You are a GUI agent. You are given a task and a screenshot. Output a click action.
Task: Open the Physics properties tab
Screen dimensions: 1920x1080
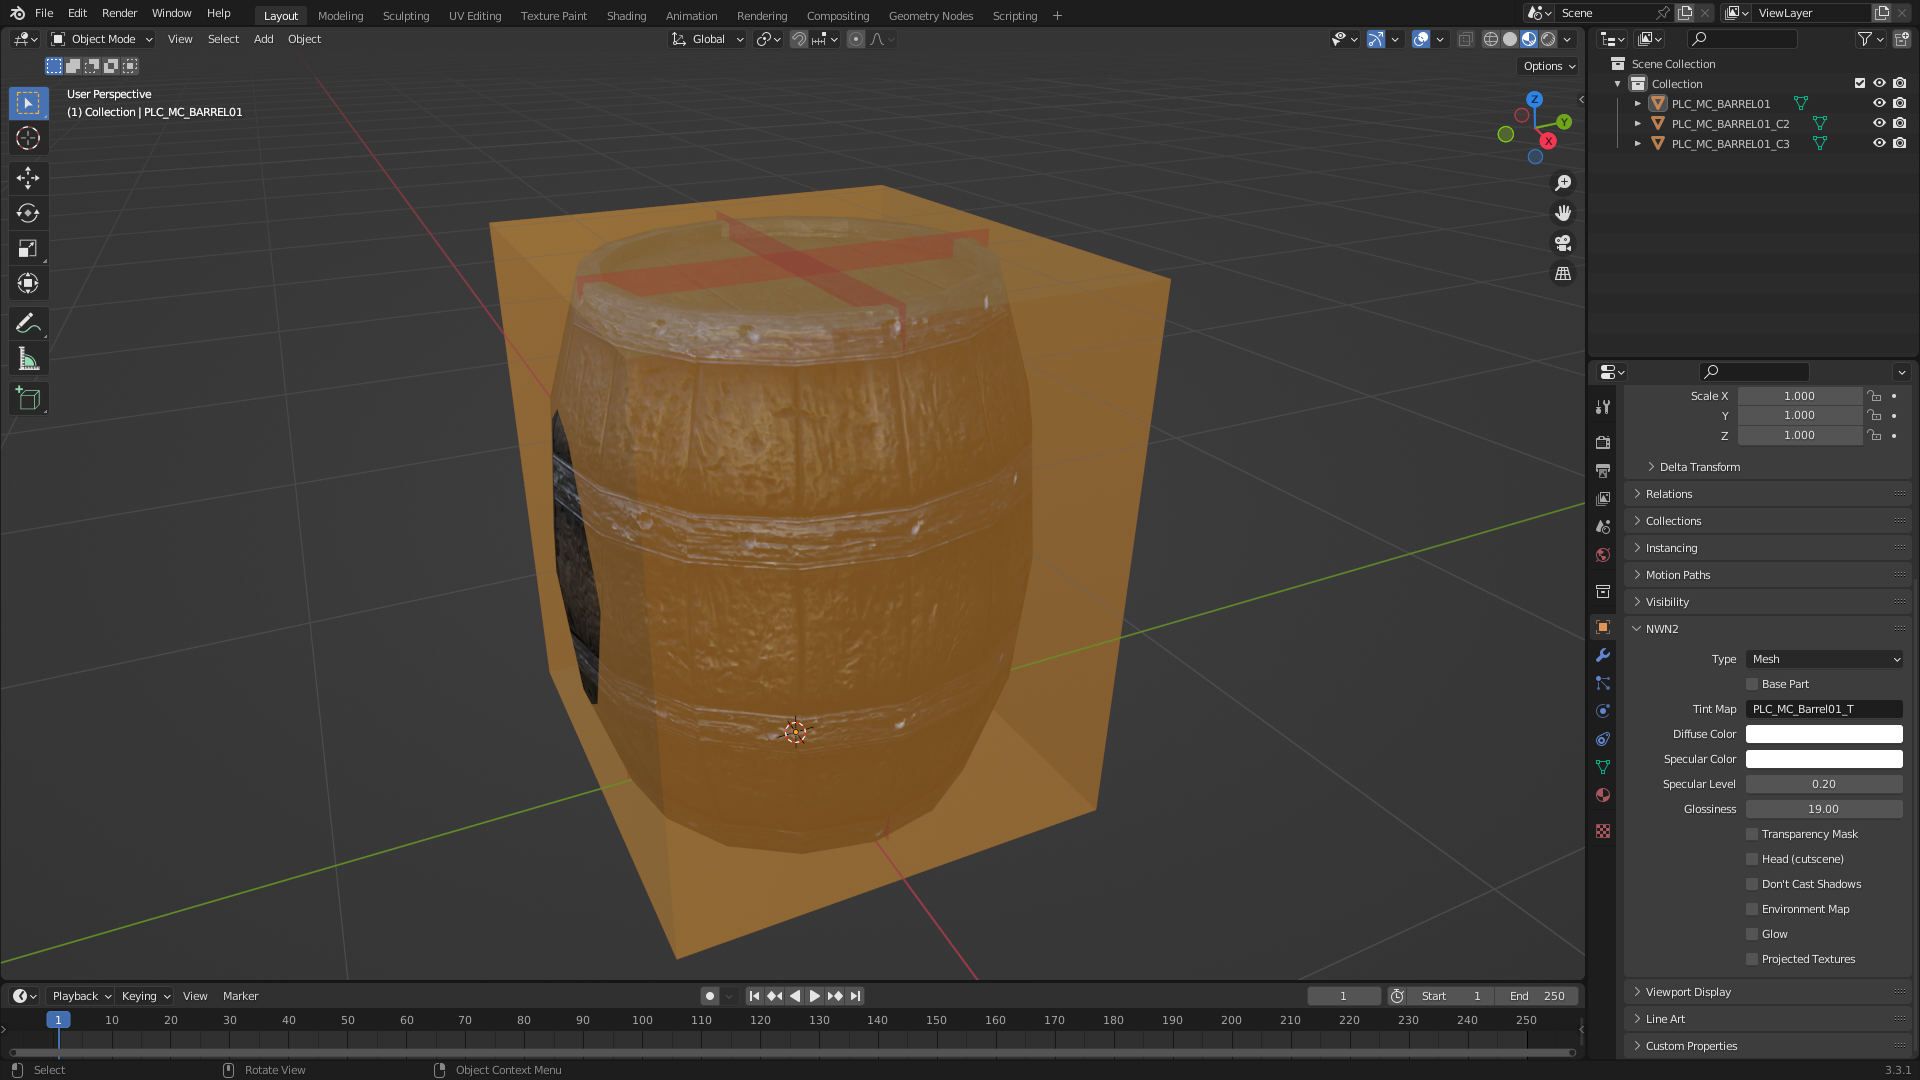click(x=1603, y=711)
